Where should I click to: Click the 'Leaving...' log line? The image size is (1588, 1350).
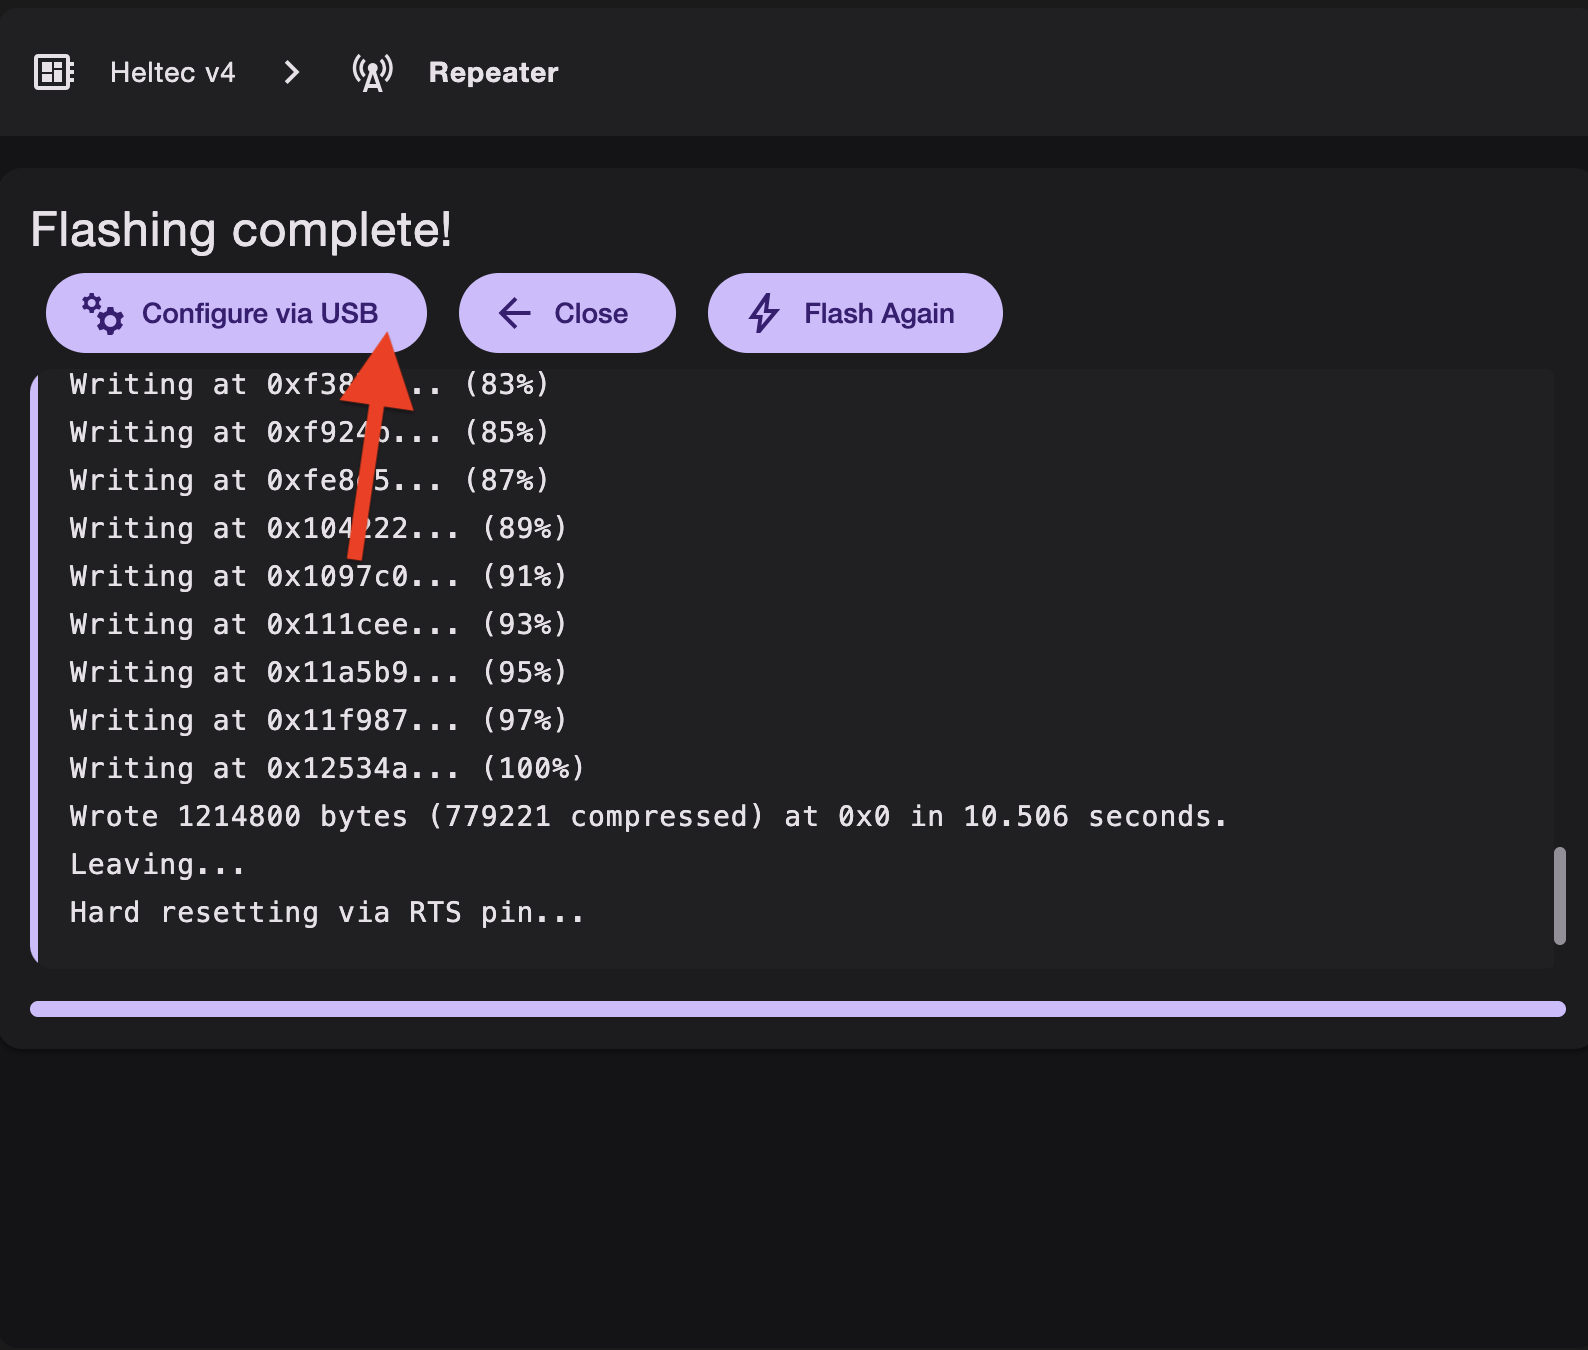pos(157,864)
